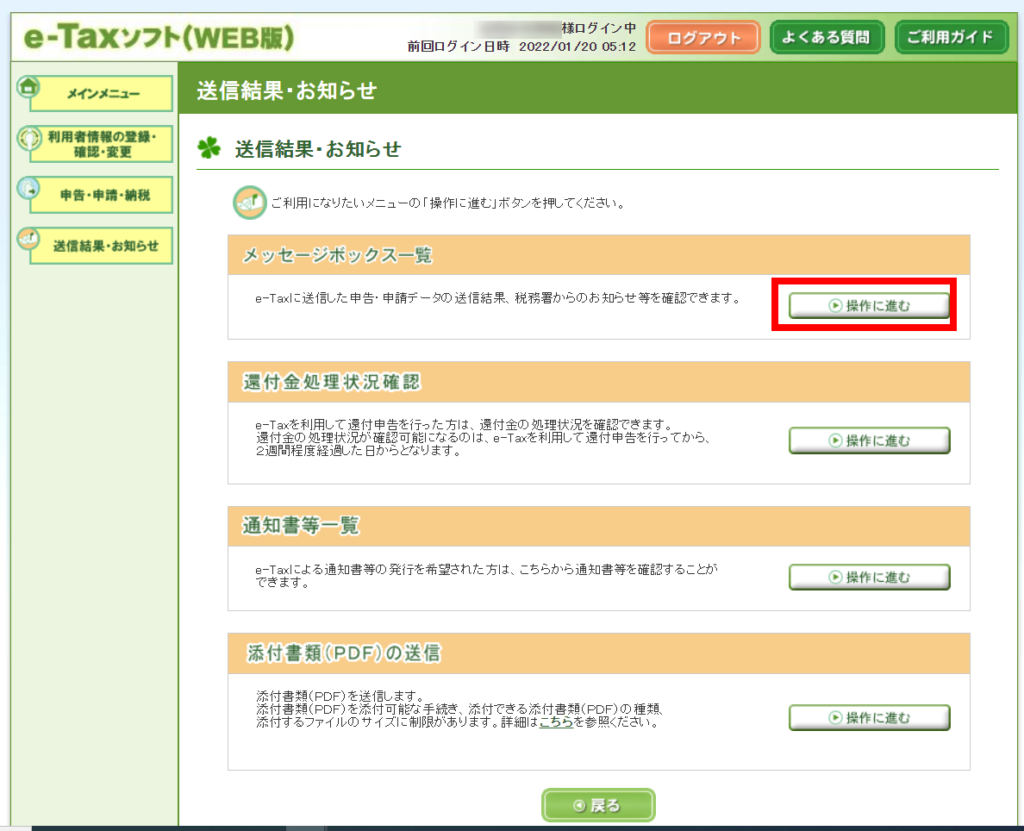Click the e-Taxソフト(WEB版) logo

(153, 37)
